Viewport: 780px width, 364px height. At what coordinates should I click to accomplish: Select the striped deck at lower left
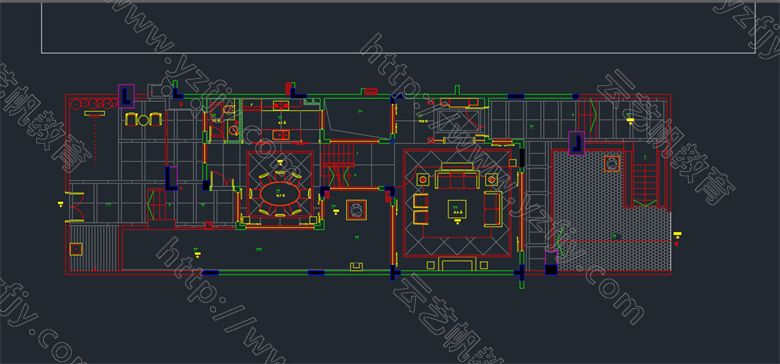[94, 248]
